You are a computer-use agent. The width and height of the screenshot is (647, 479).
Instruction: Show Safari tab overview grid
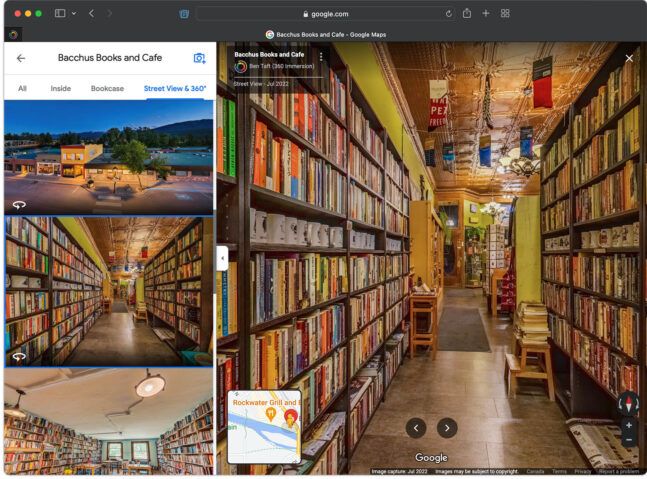tap(505, 14)
